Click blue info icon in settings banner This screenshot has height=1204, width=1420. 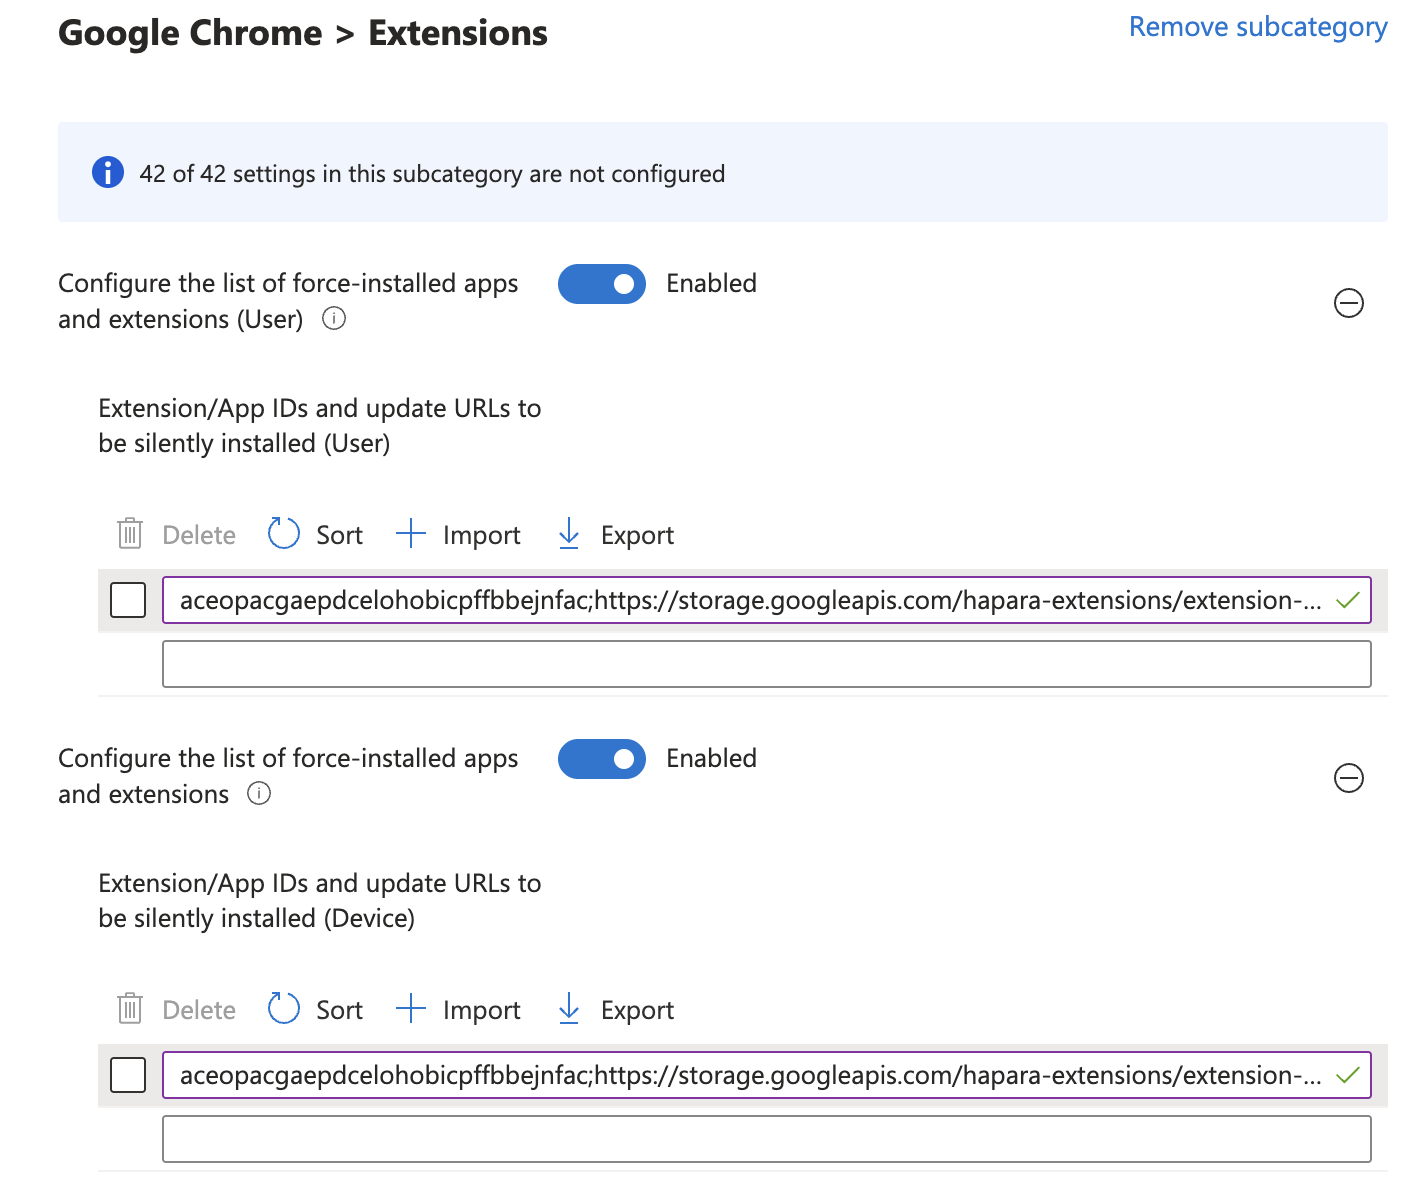[108, 172]
